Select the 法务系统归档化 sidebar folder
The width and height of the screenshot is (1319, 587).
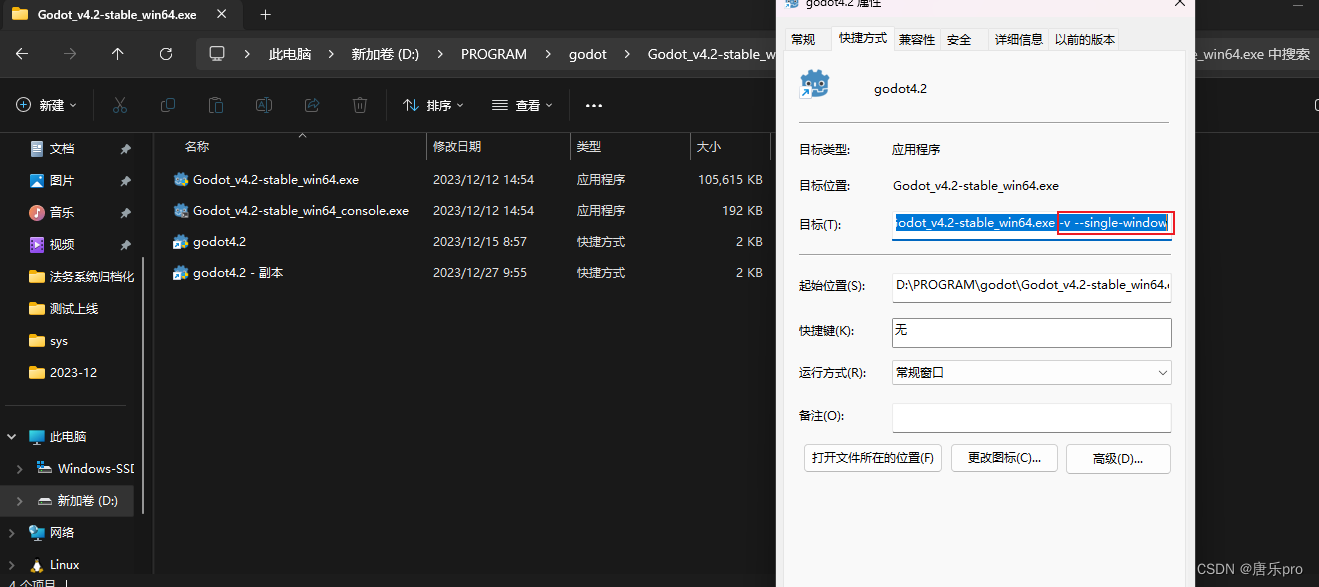80,276
